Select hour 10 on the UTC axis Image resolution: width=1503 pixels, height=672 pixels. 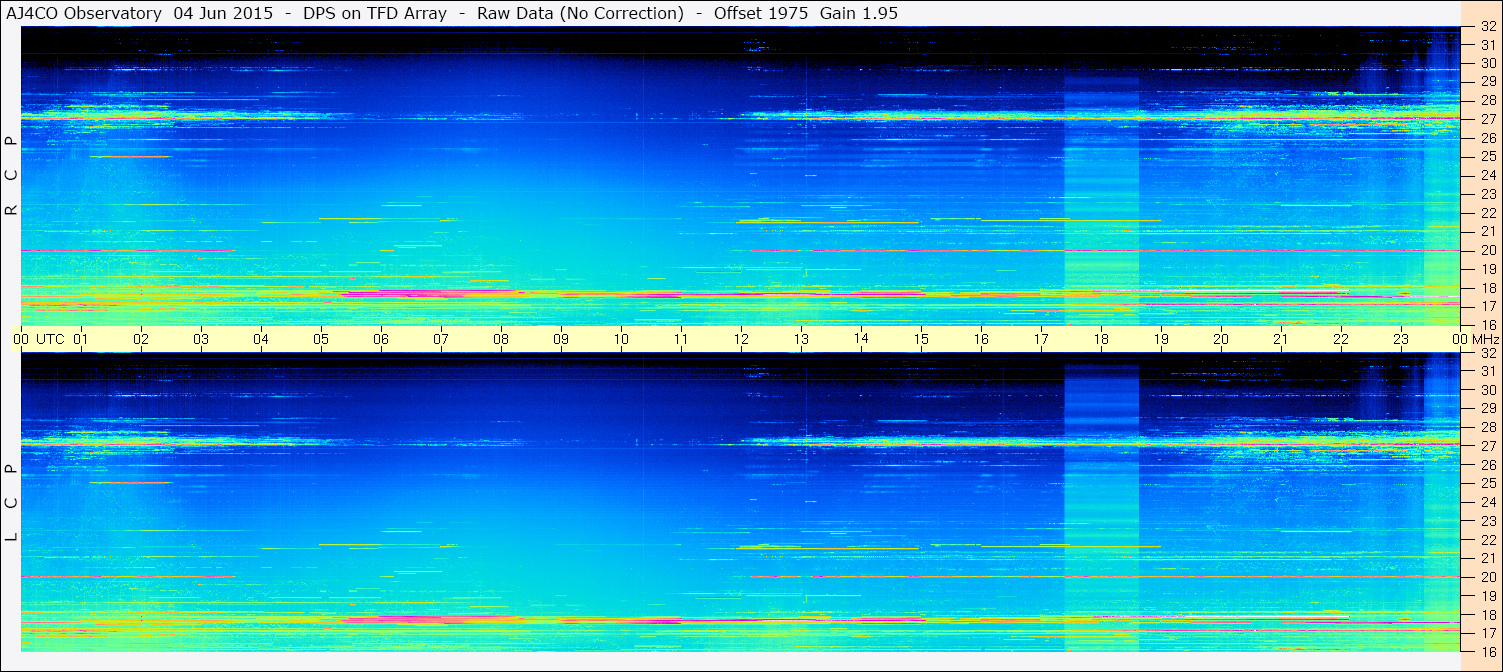pyautogui.click(x=621, y=339)
